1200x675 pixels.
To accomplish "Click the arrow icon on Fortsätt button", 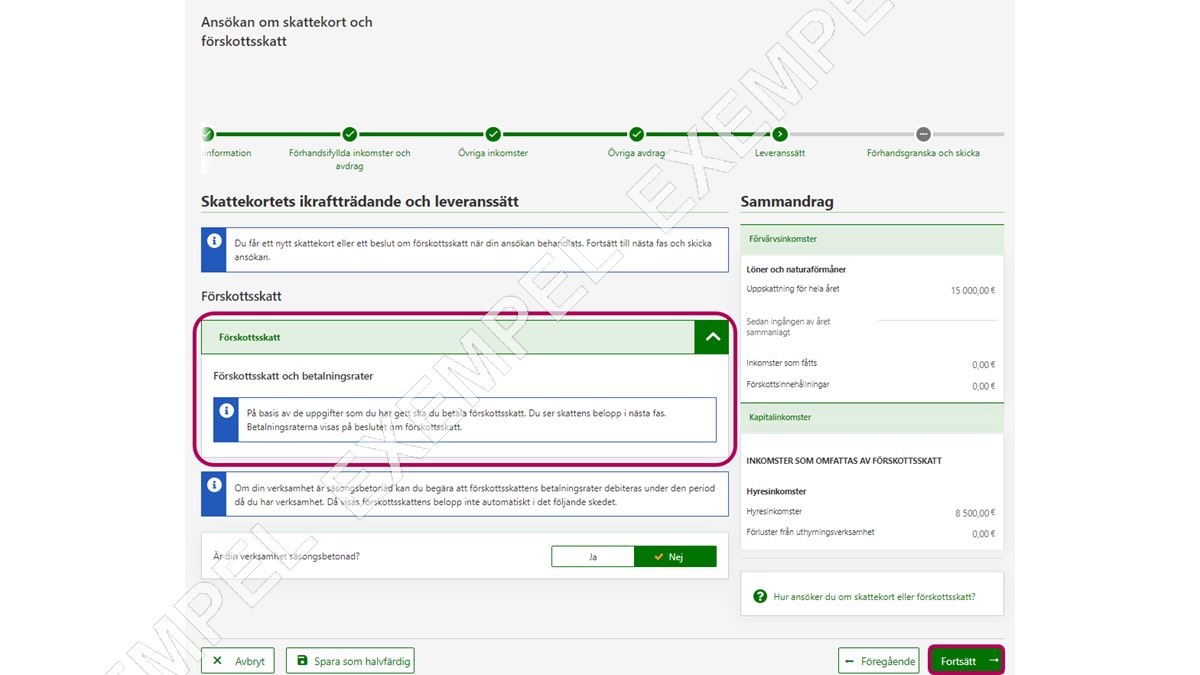I will click(993, 661).
